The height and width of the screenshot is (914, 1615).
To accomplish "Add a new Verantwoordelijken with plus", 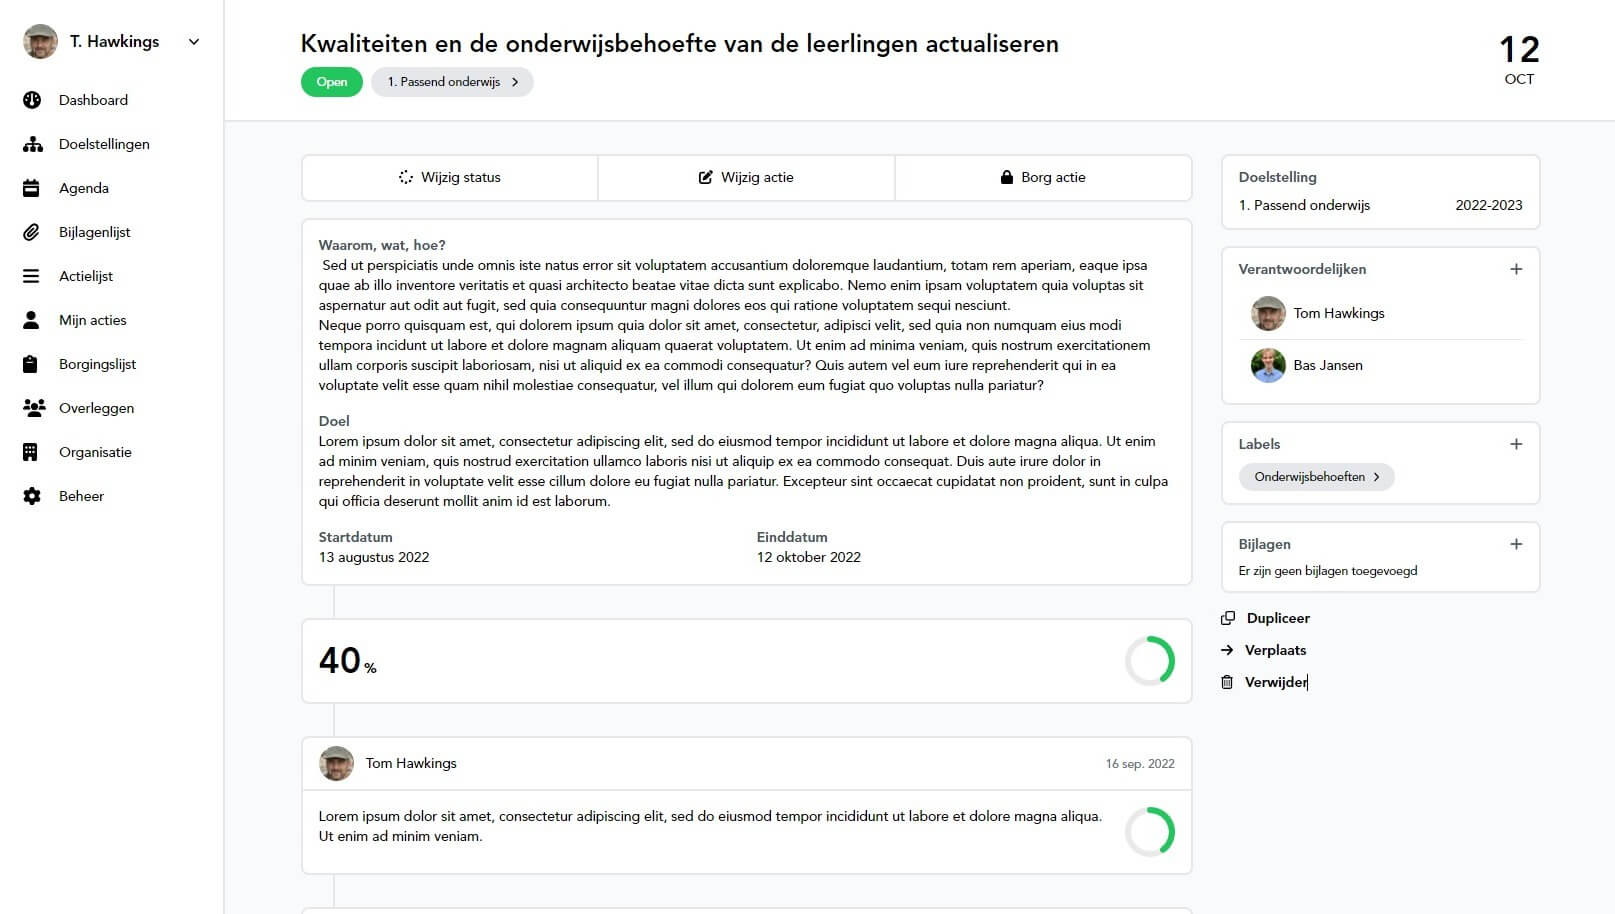I will 1516,269.
